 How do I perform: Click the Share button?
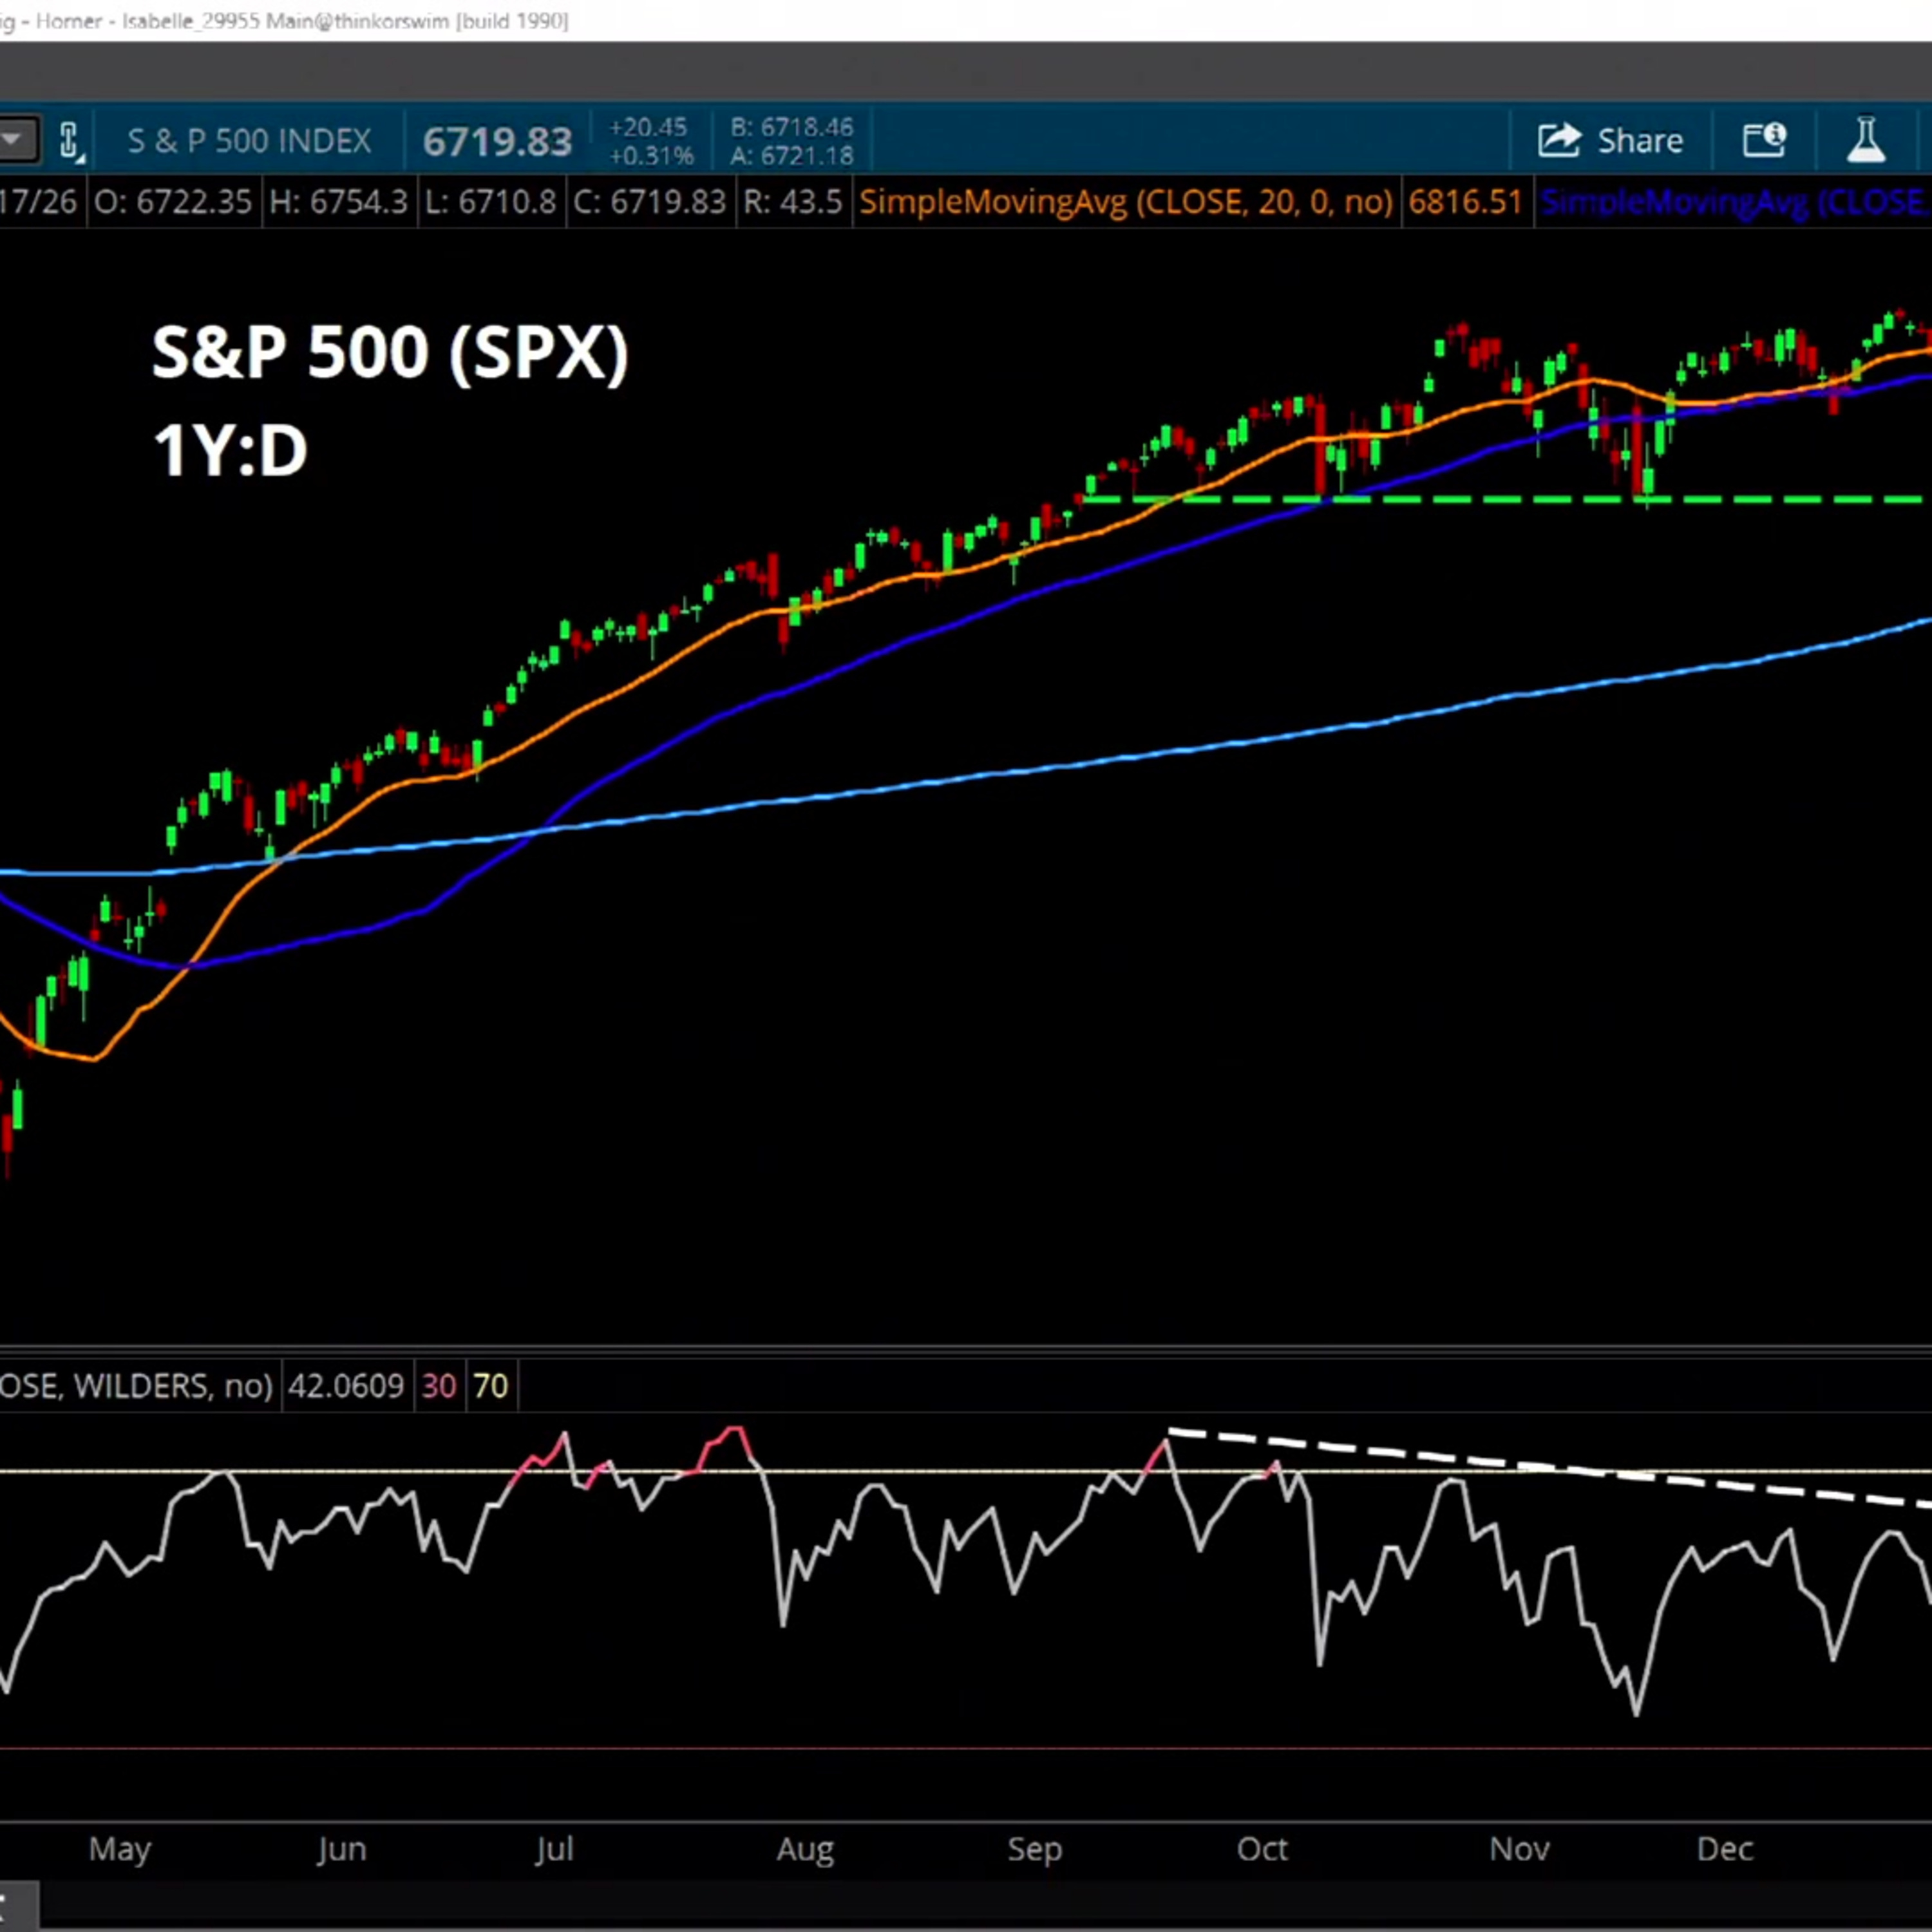[1610, 140]
